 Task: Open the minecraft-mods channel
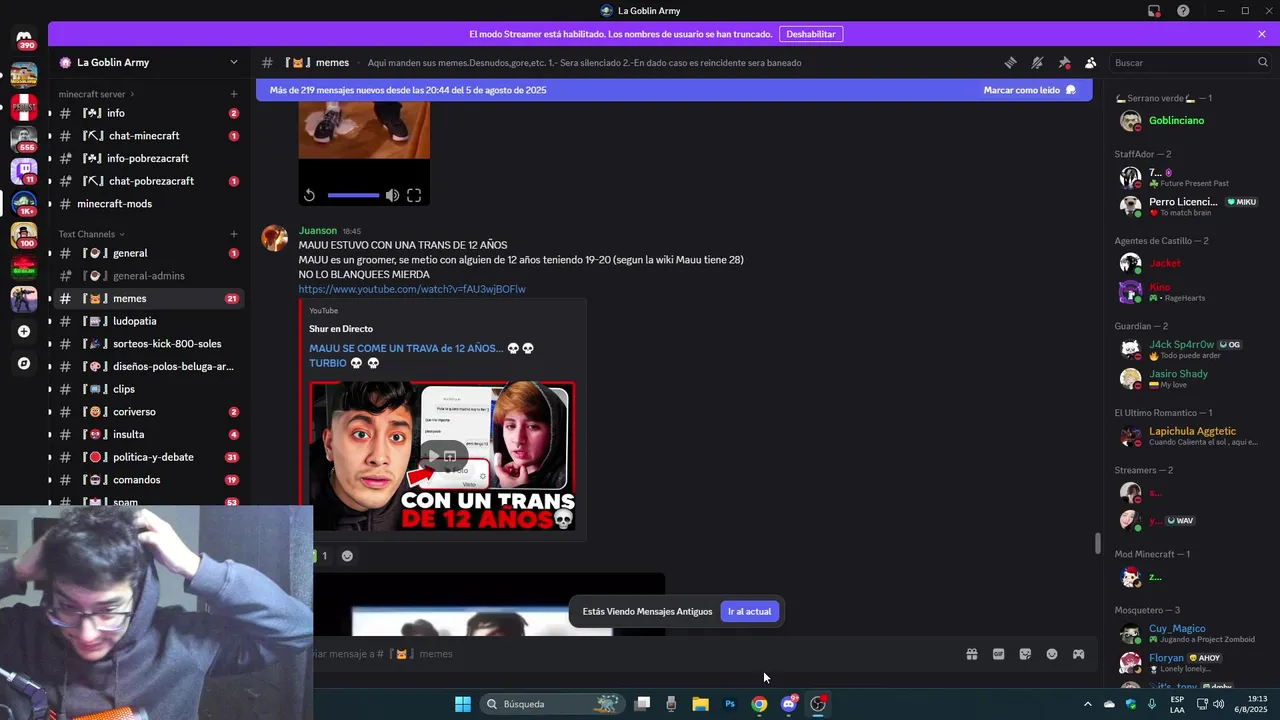point(148,204)
